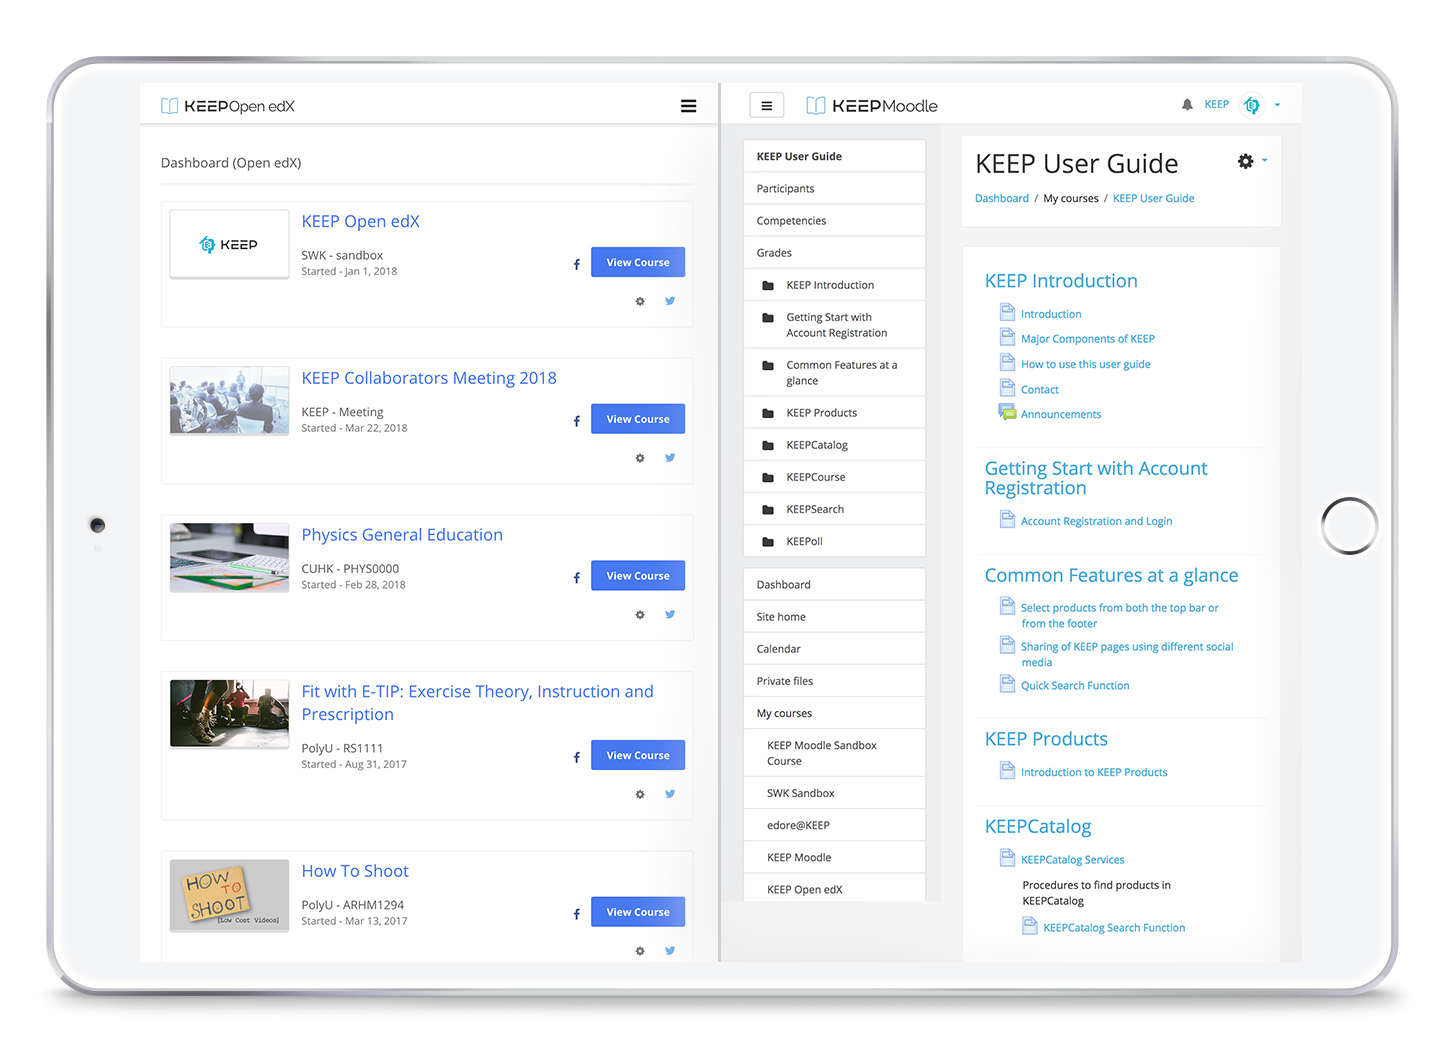This screenshot has width=1440, height=1040.
Task: Open gear settings for Fit with E-TIP
Action: pyautogui.click(x=640, y=794)
